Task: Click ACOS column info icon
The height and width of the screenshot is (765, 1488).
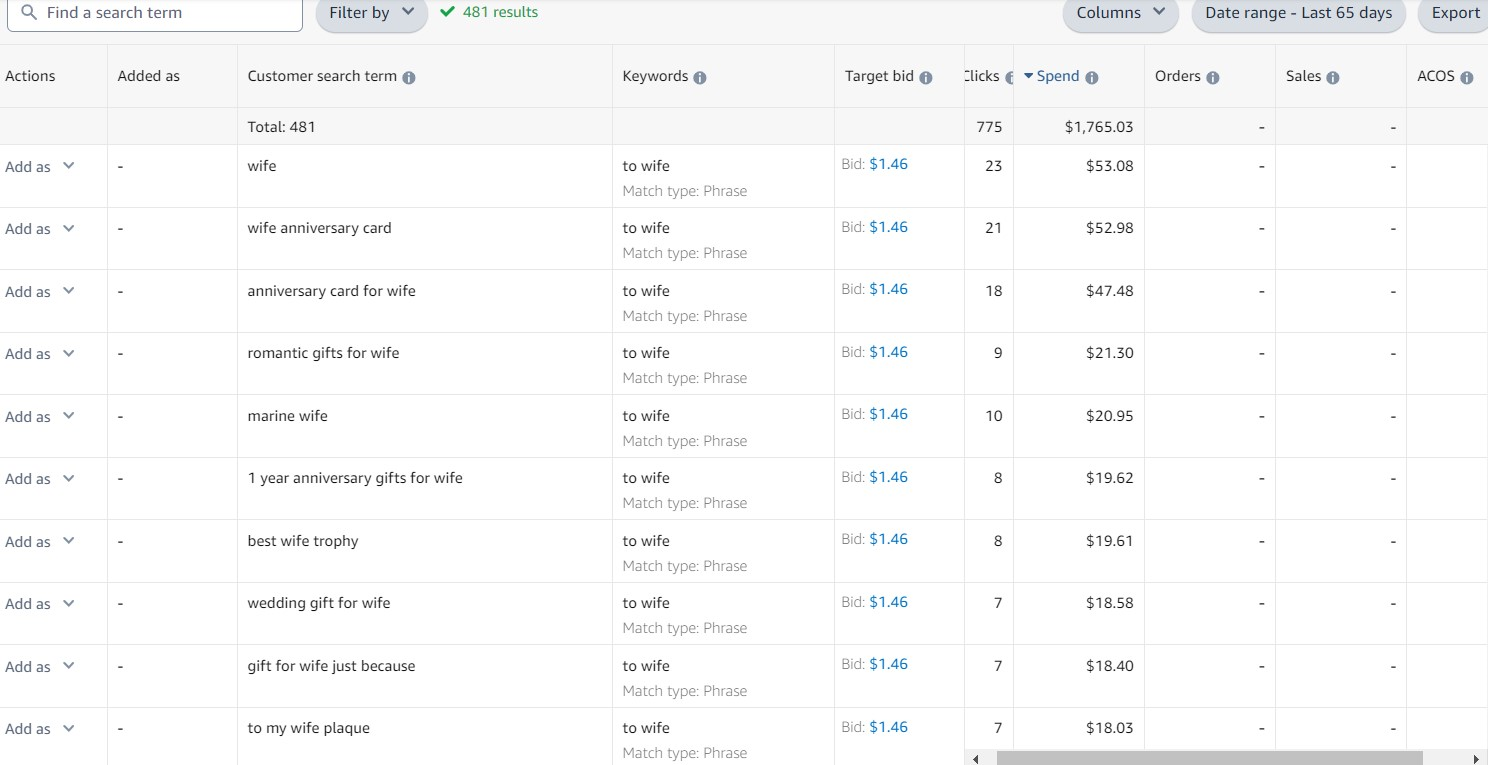Action: coord(1466,78)
